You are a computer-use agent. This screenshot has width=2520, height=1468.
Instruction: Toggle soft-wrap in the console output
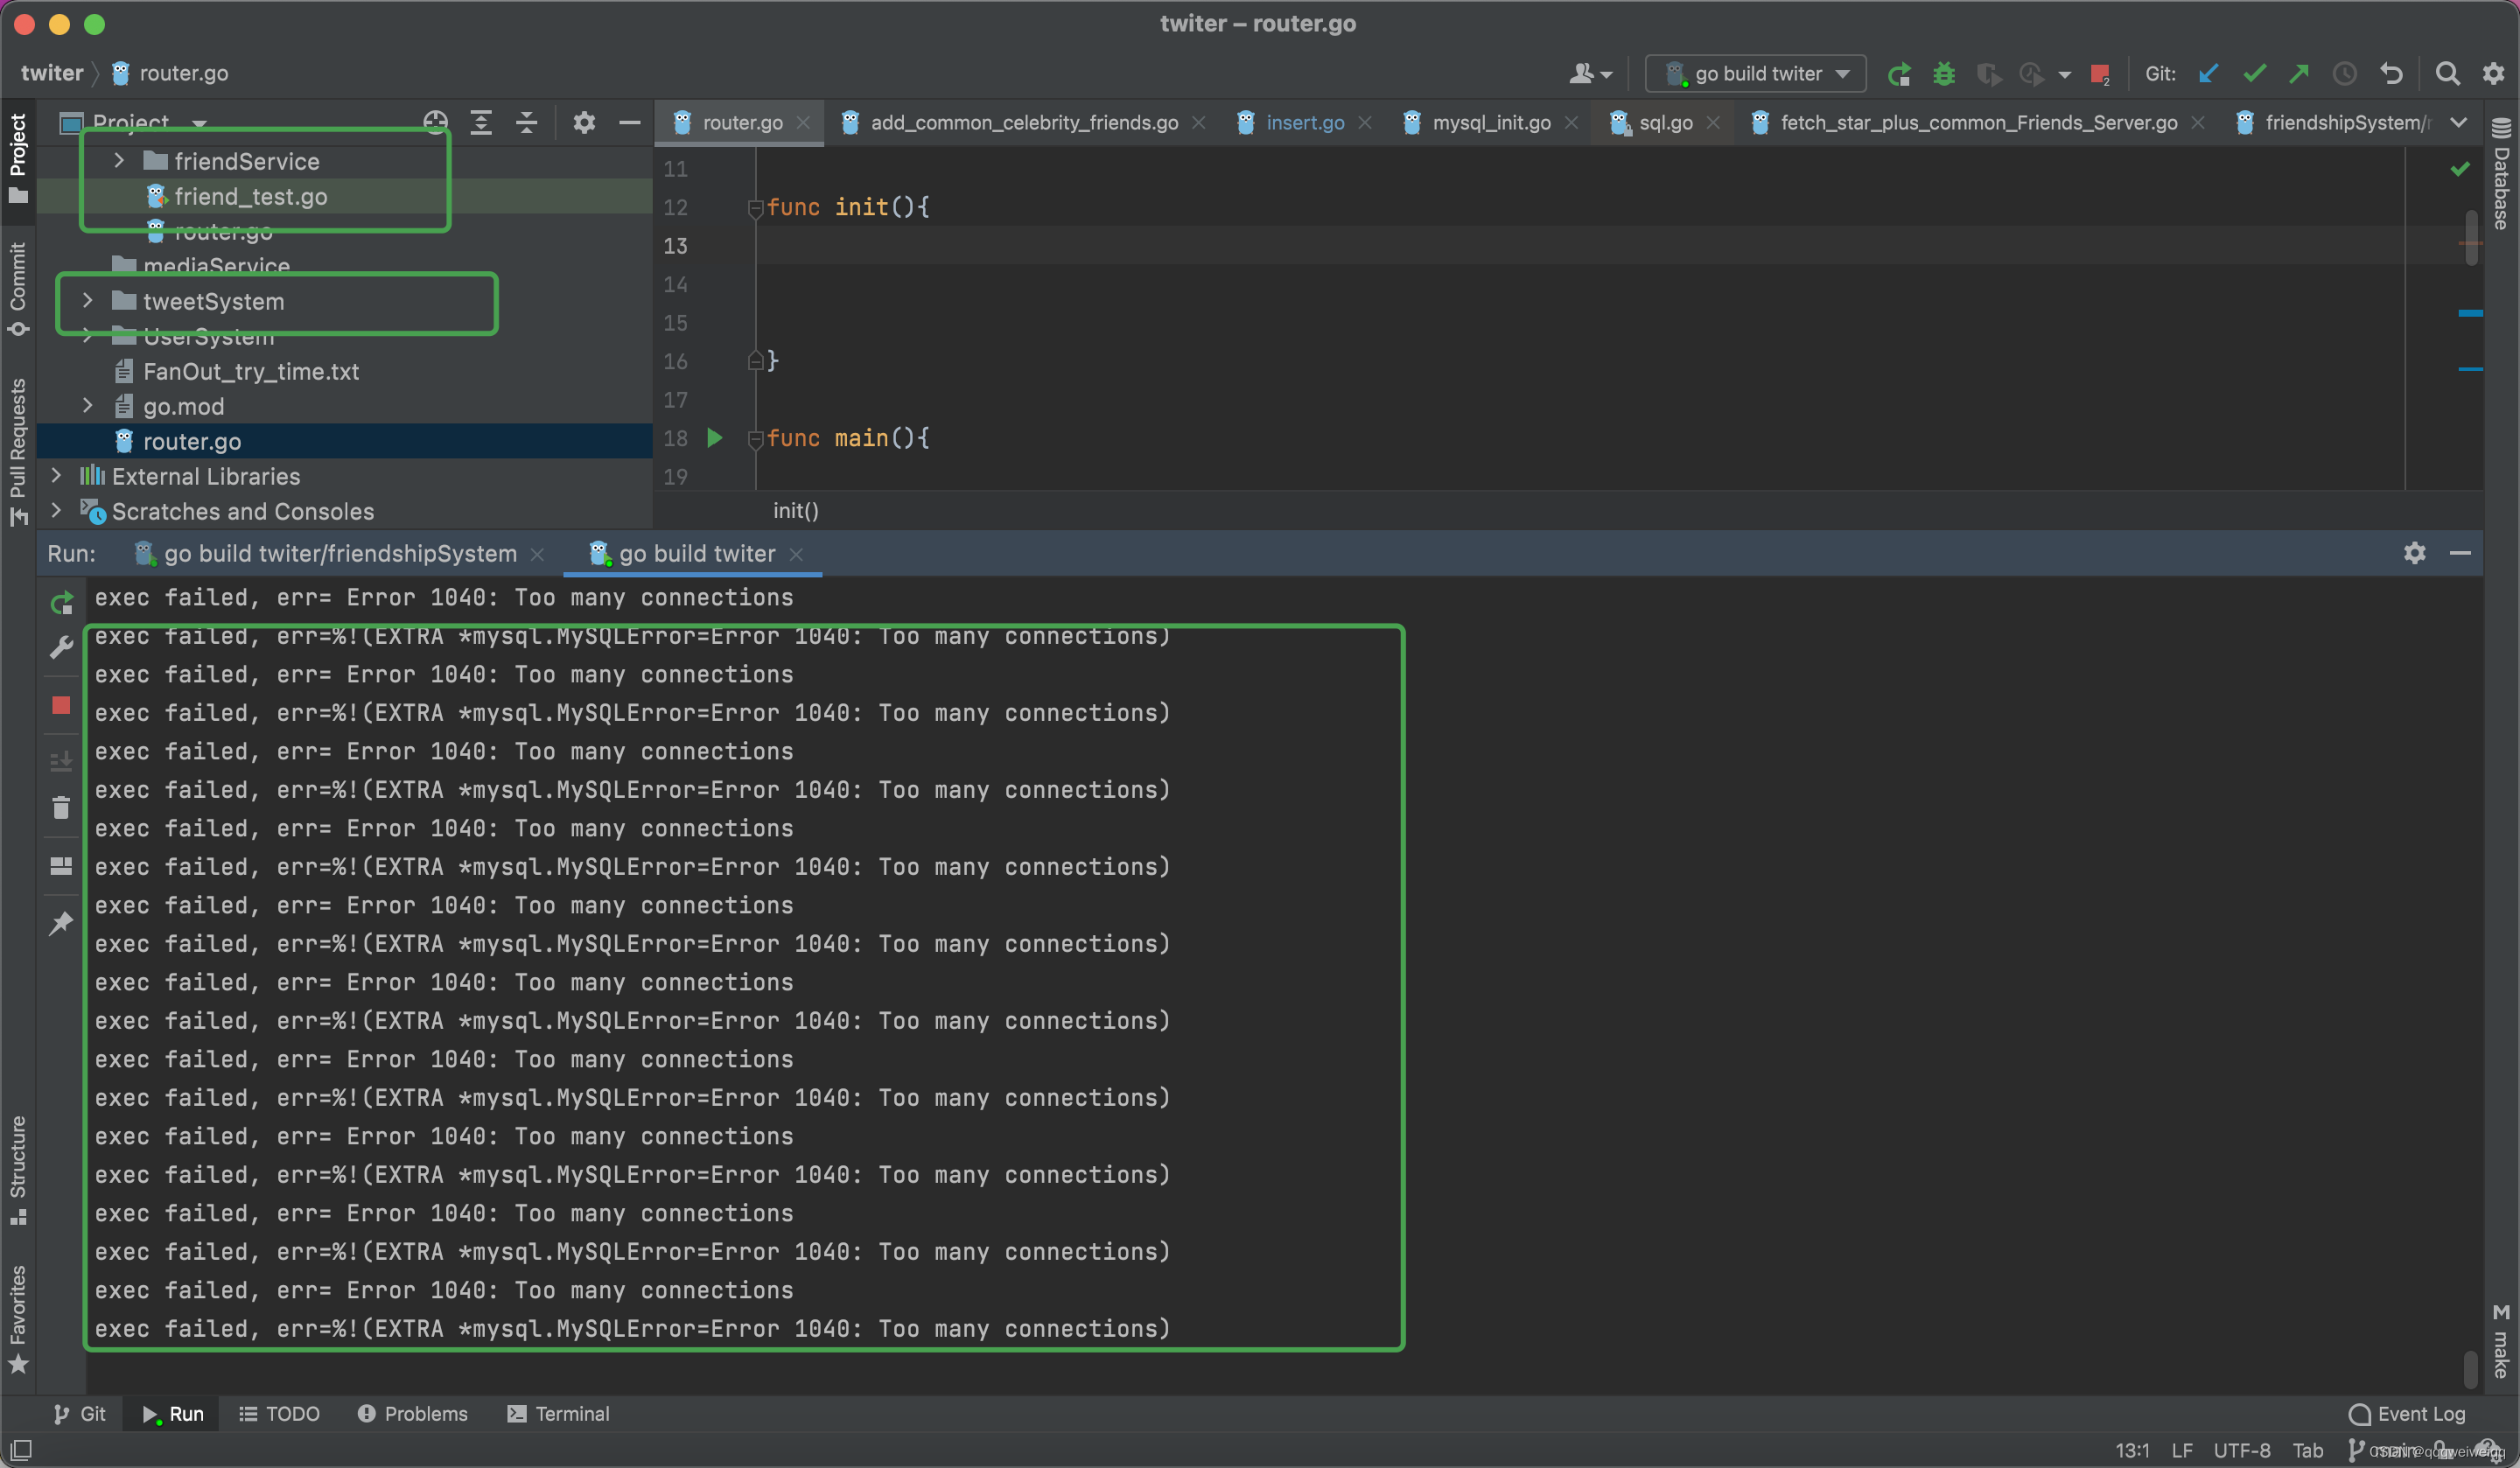[x=61, y=866]
